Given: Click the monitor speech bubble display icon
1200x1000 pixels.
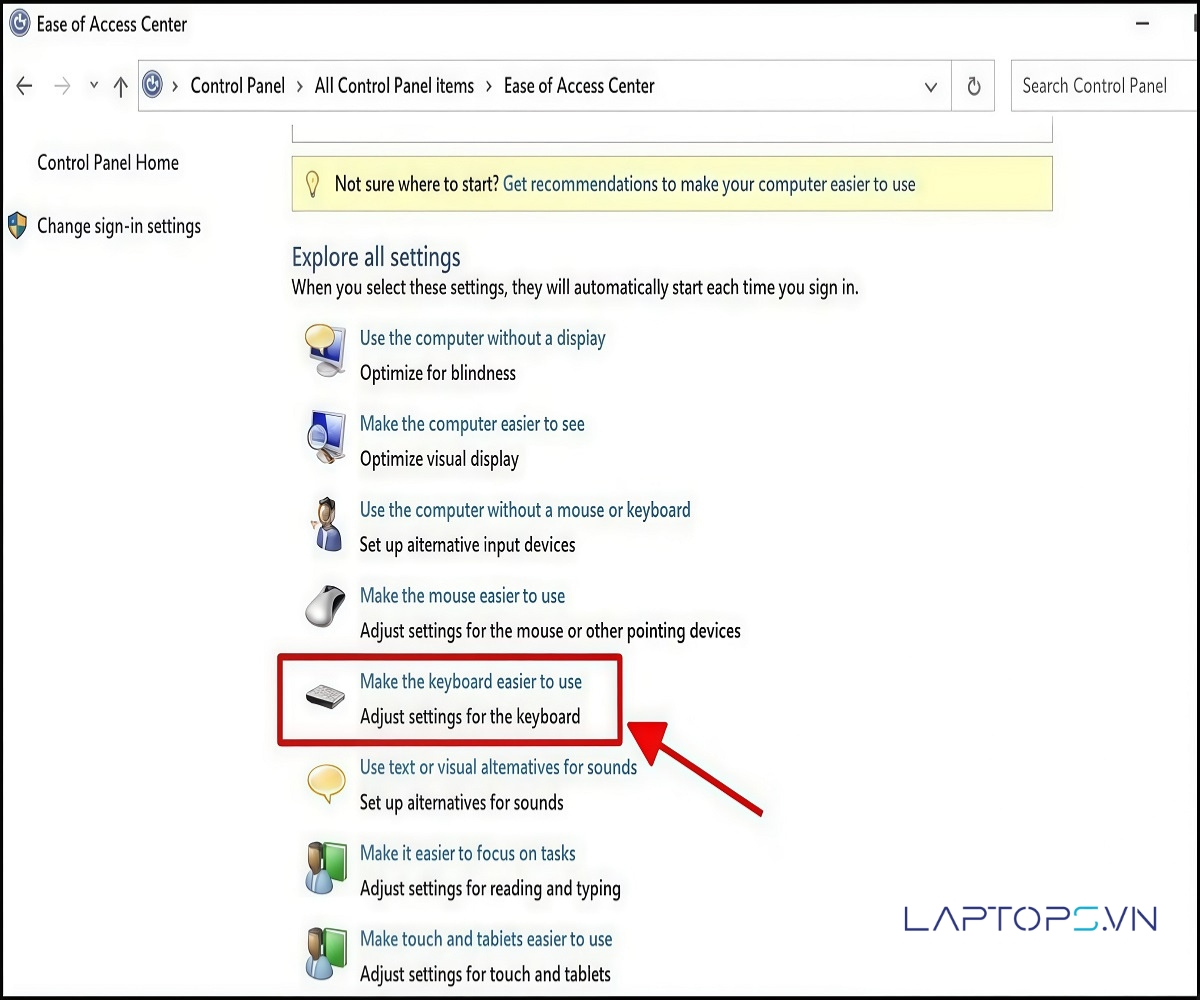Looking at the screenshot, I should point(325,349).
